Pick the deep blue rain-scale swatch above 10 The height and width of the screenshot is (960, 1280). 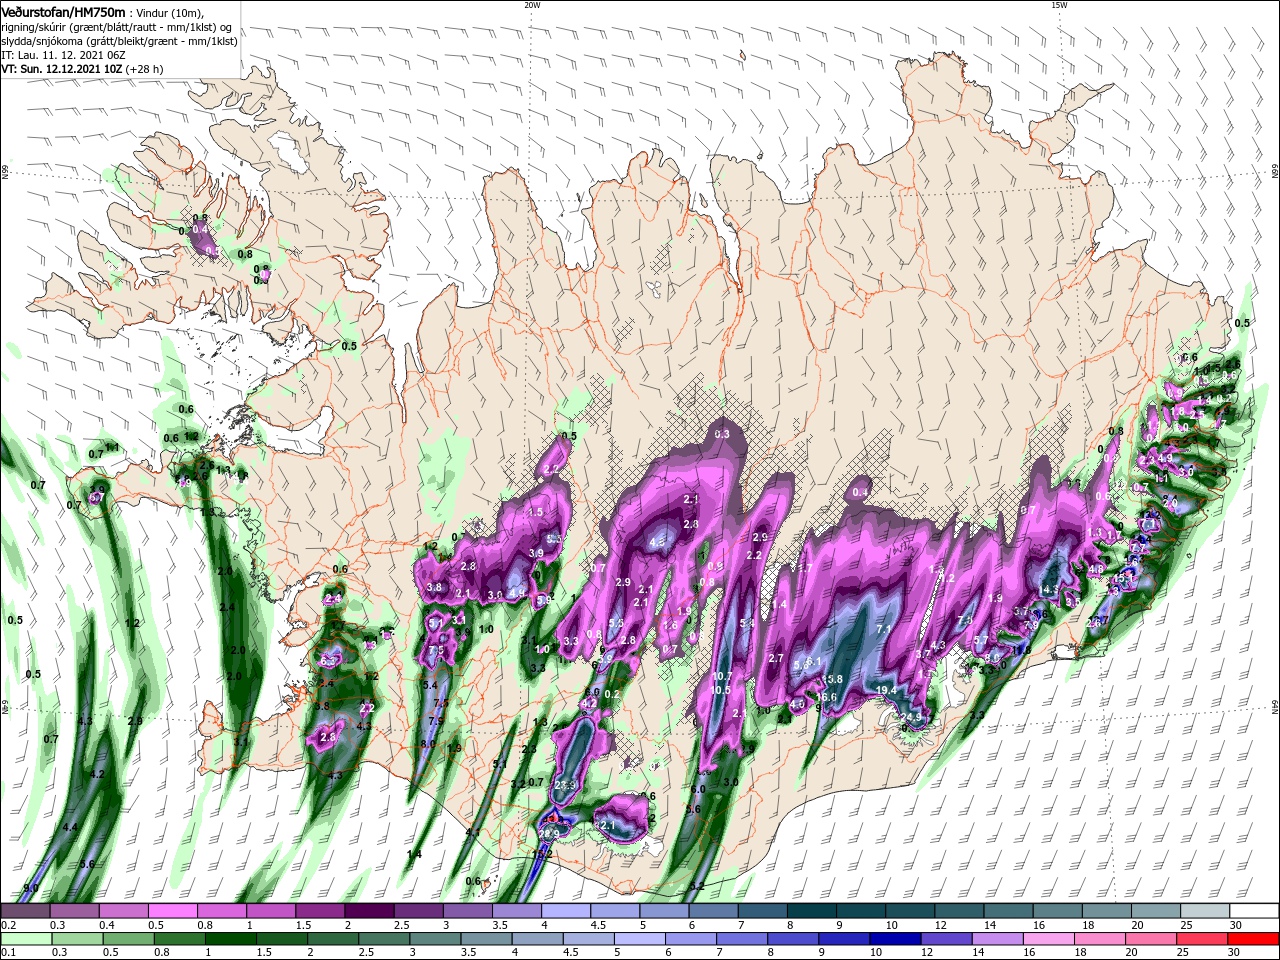coord(894,938)
